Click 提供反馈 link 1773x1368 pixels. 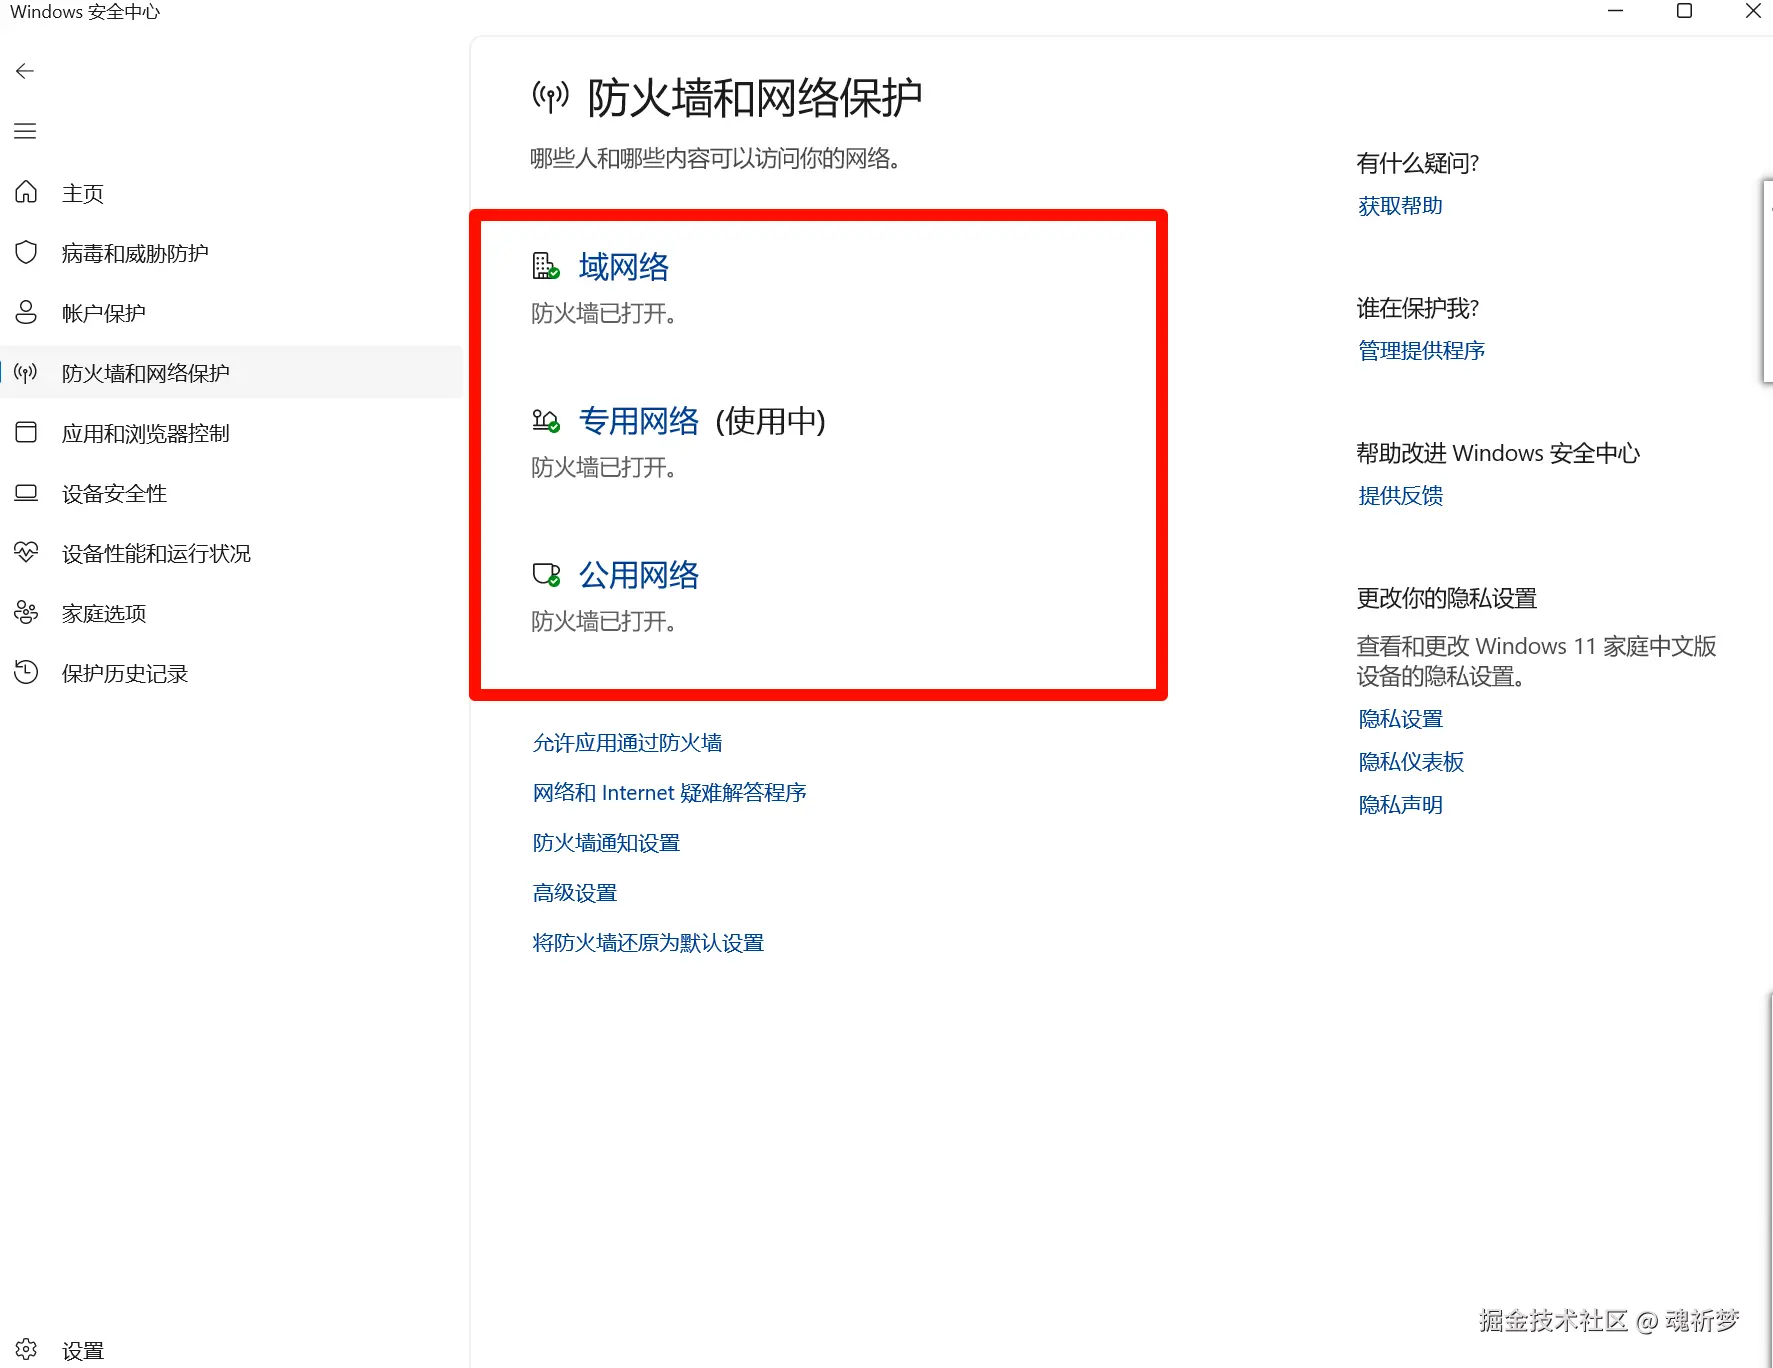click(x=1400, y=496)
